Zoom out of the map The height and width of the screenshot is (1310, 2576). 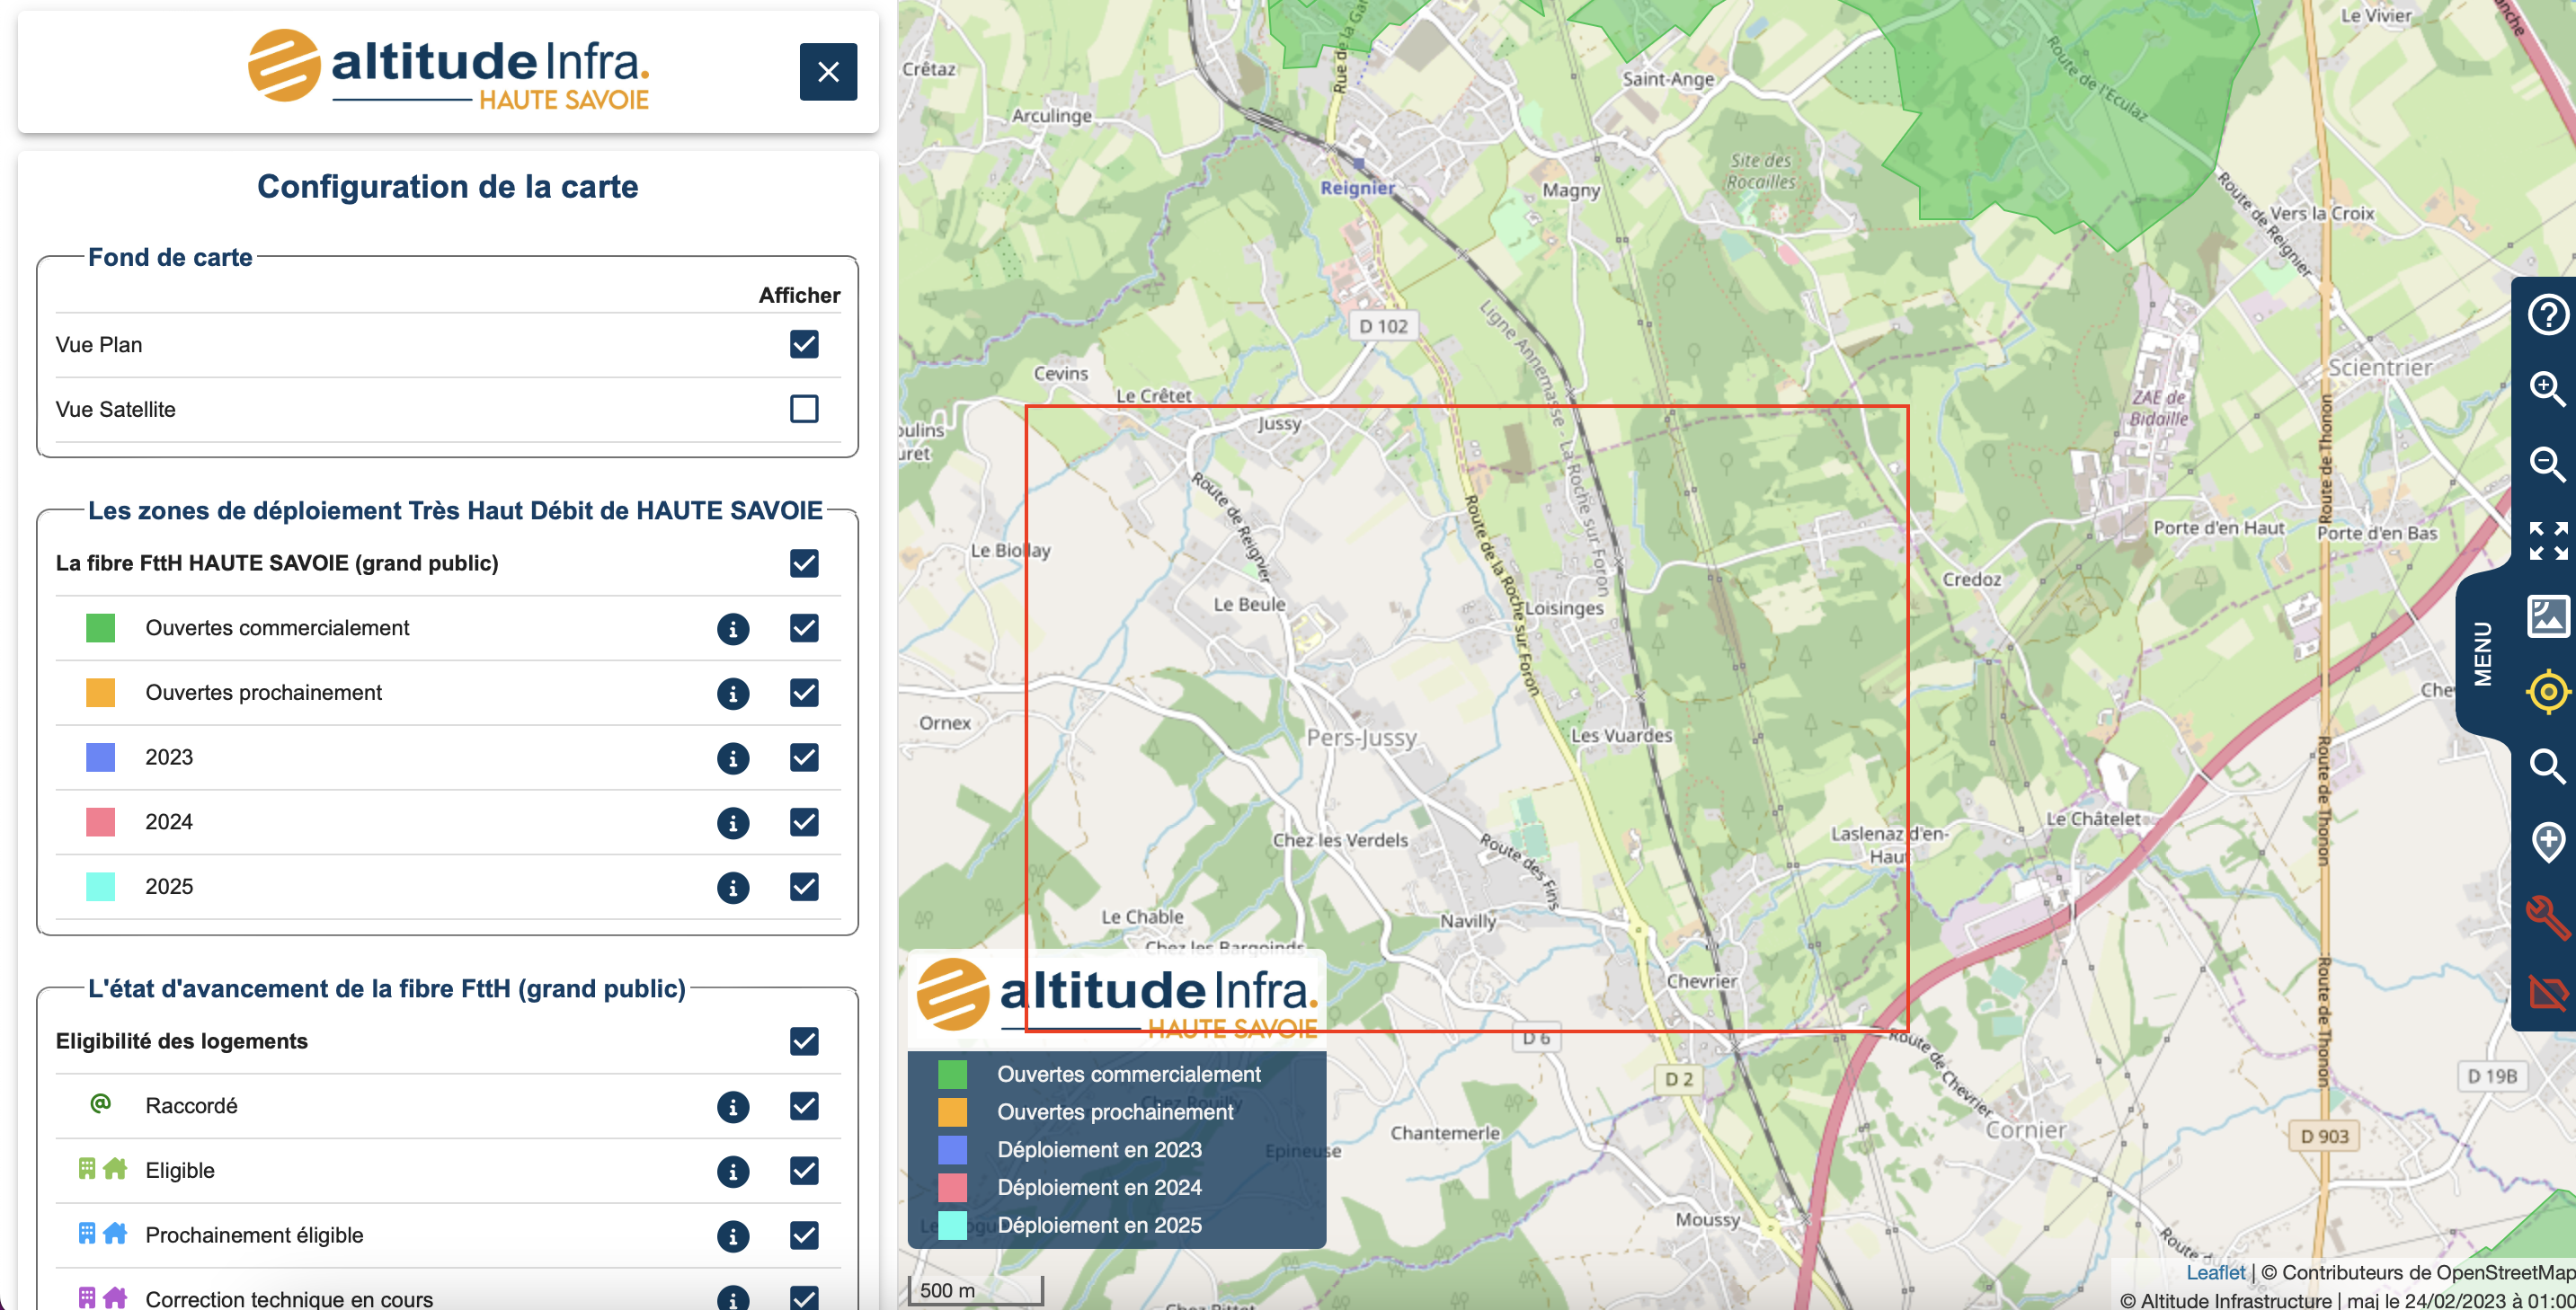(x=2546, y=464)
